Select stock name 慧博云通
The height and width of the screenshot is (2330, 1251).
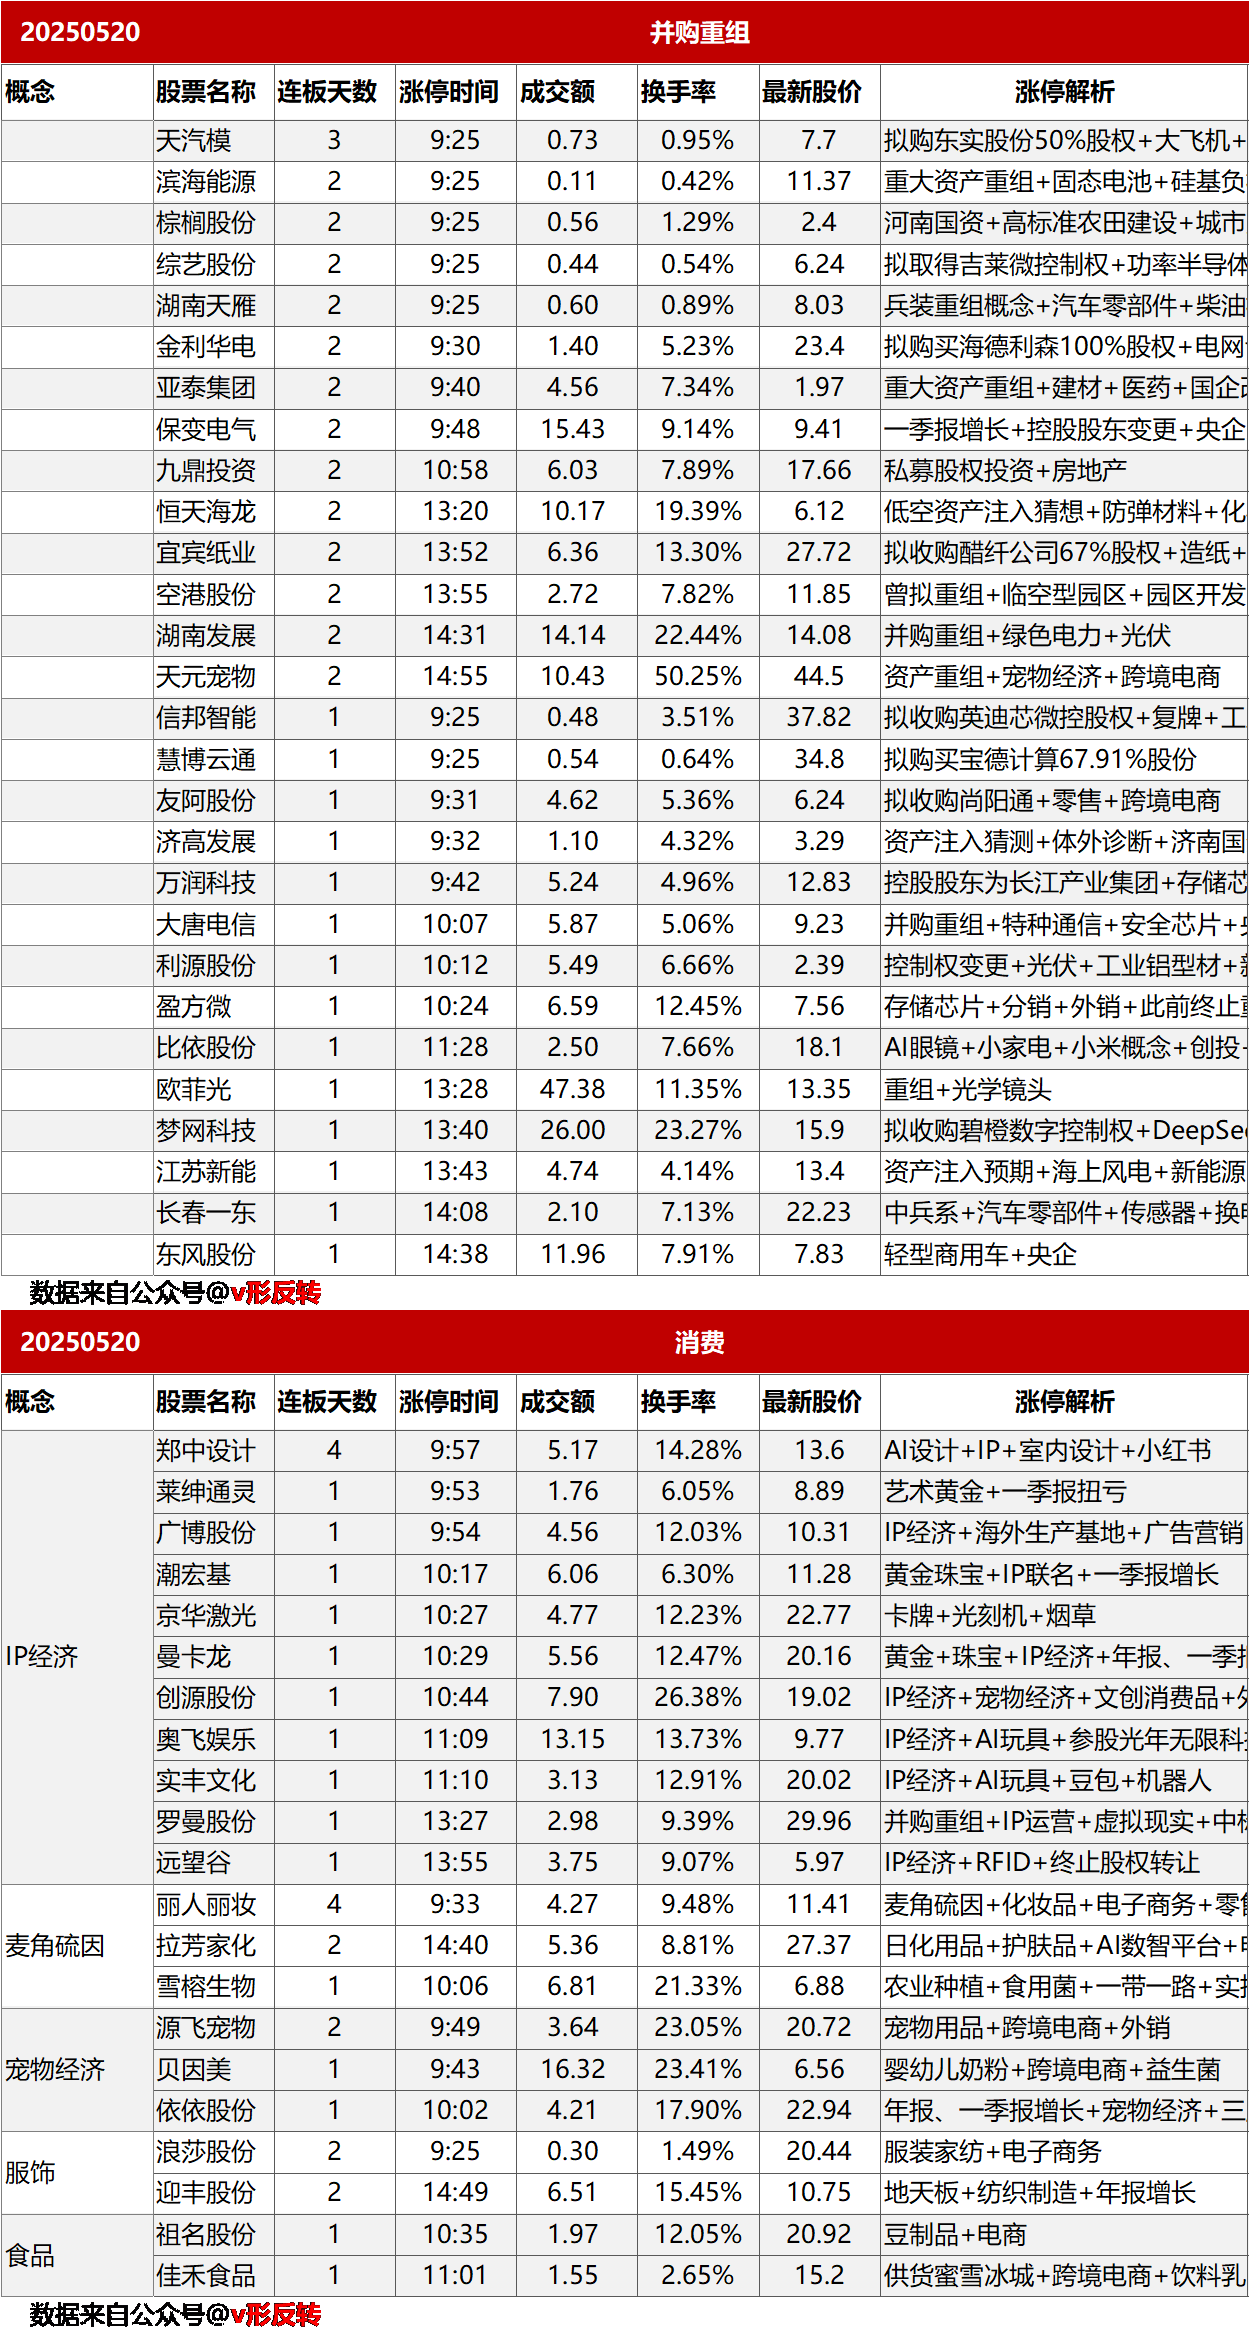click(x=206, y=759)
